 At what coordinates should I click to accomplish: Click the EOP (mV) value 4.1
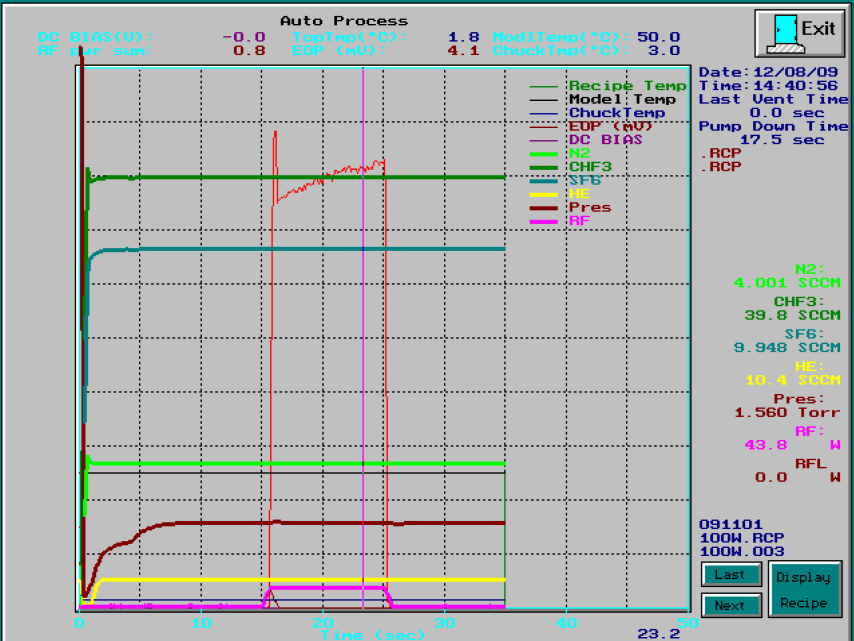pos(463,51)
